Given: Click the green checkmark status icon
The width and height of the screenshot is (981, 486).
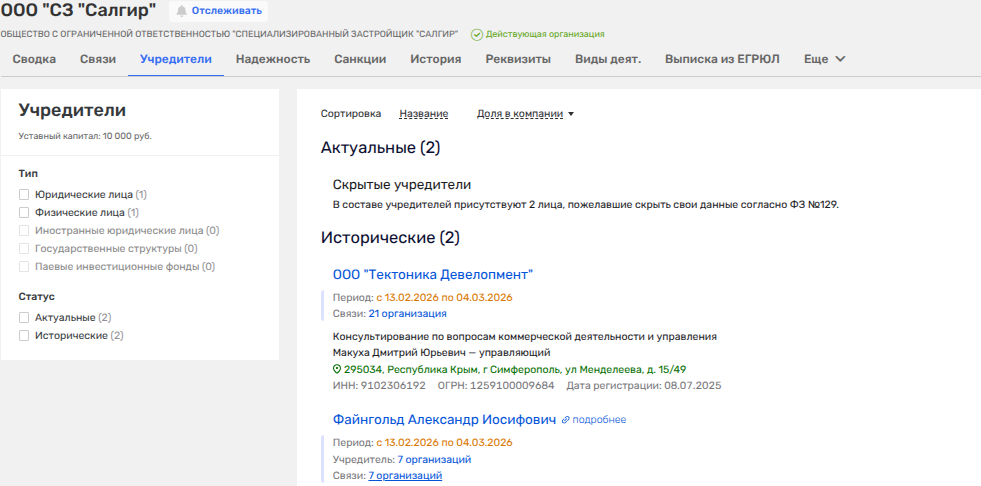Looking at the screenshot, I should 477,34.
